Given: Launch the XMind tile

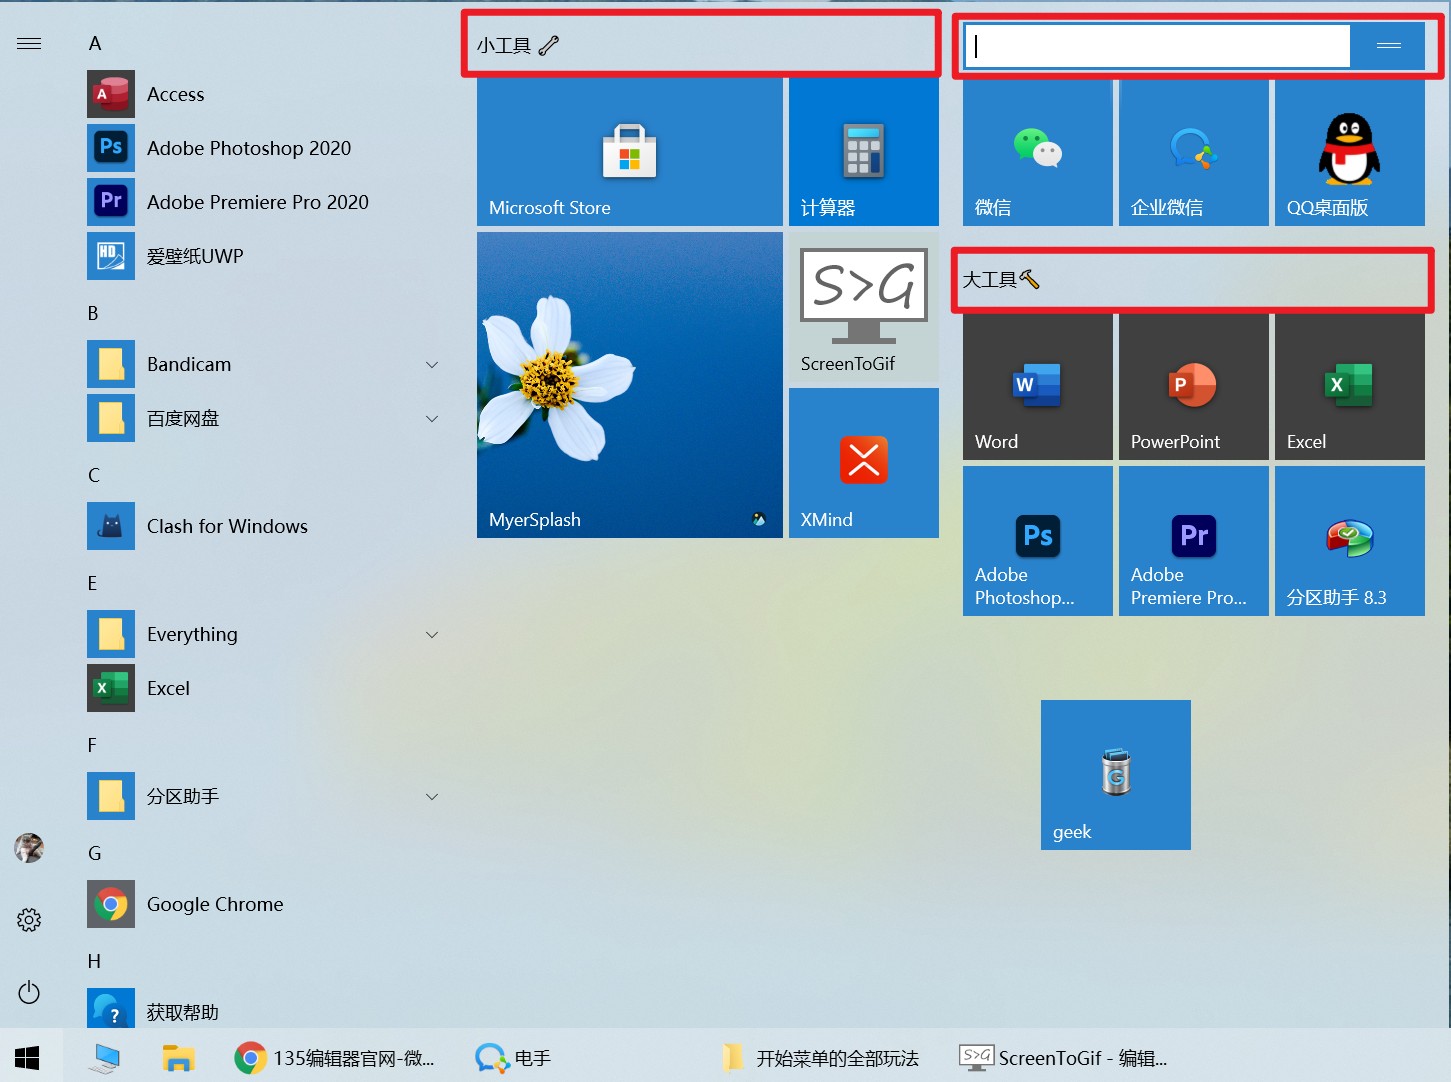Looking at the screenshot, I should coord(864,463).
